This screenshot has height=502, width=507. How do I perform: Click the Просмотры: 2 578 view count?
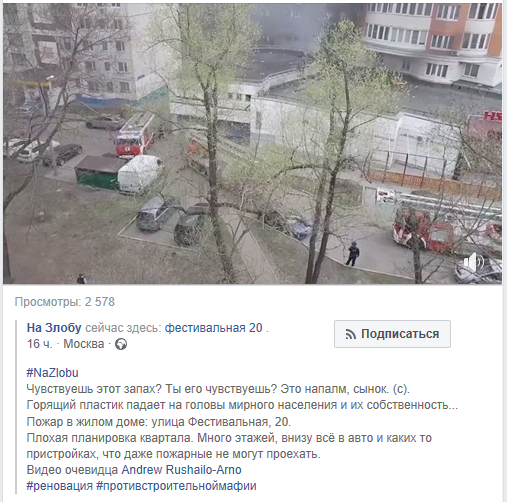coord(65,302)
